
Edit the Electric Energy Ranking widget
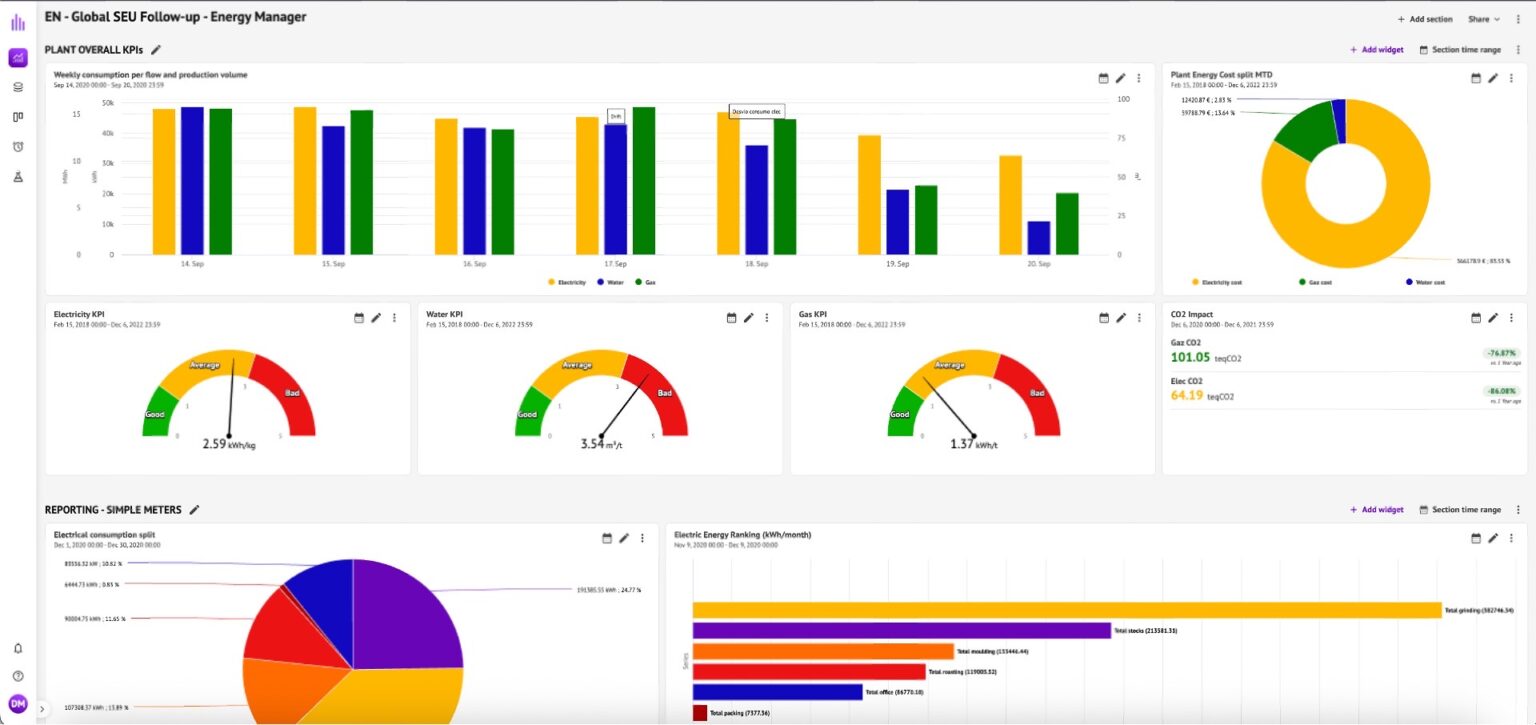[1493, 538]
